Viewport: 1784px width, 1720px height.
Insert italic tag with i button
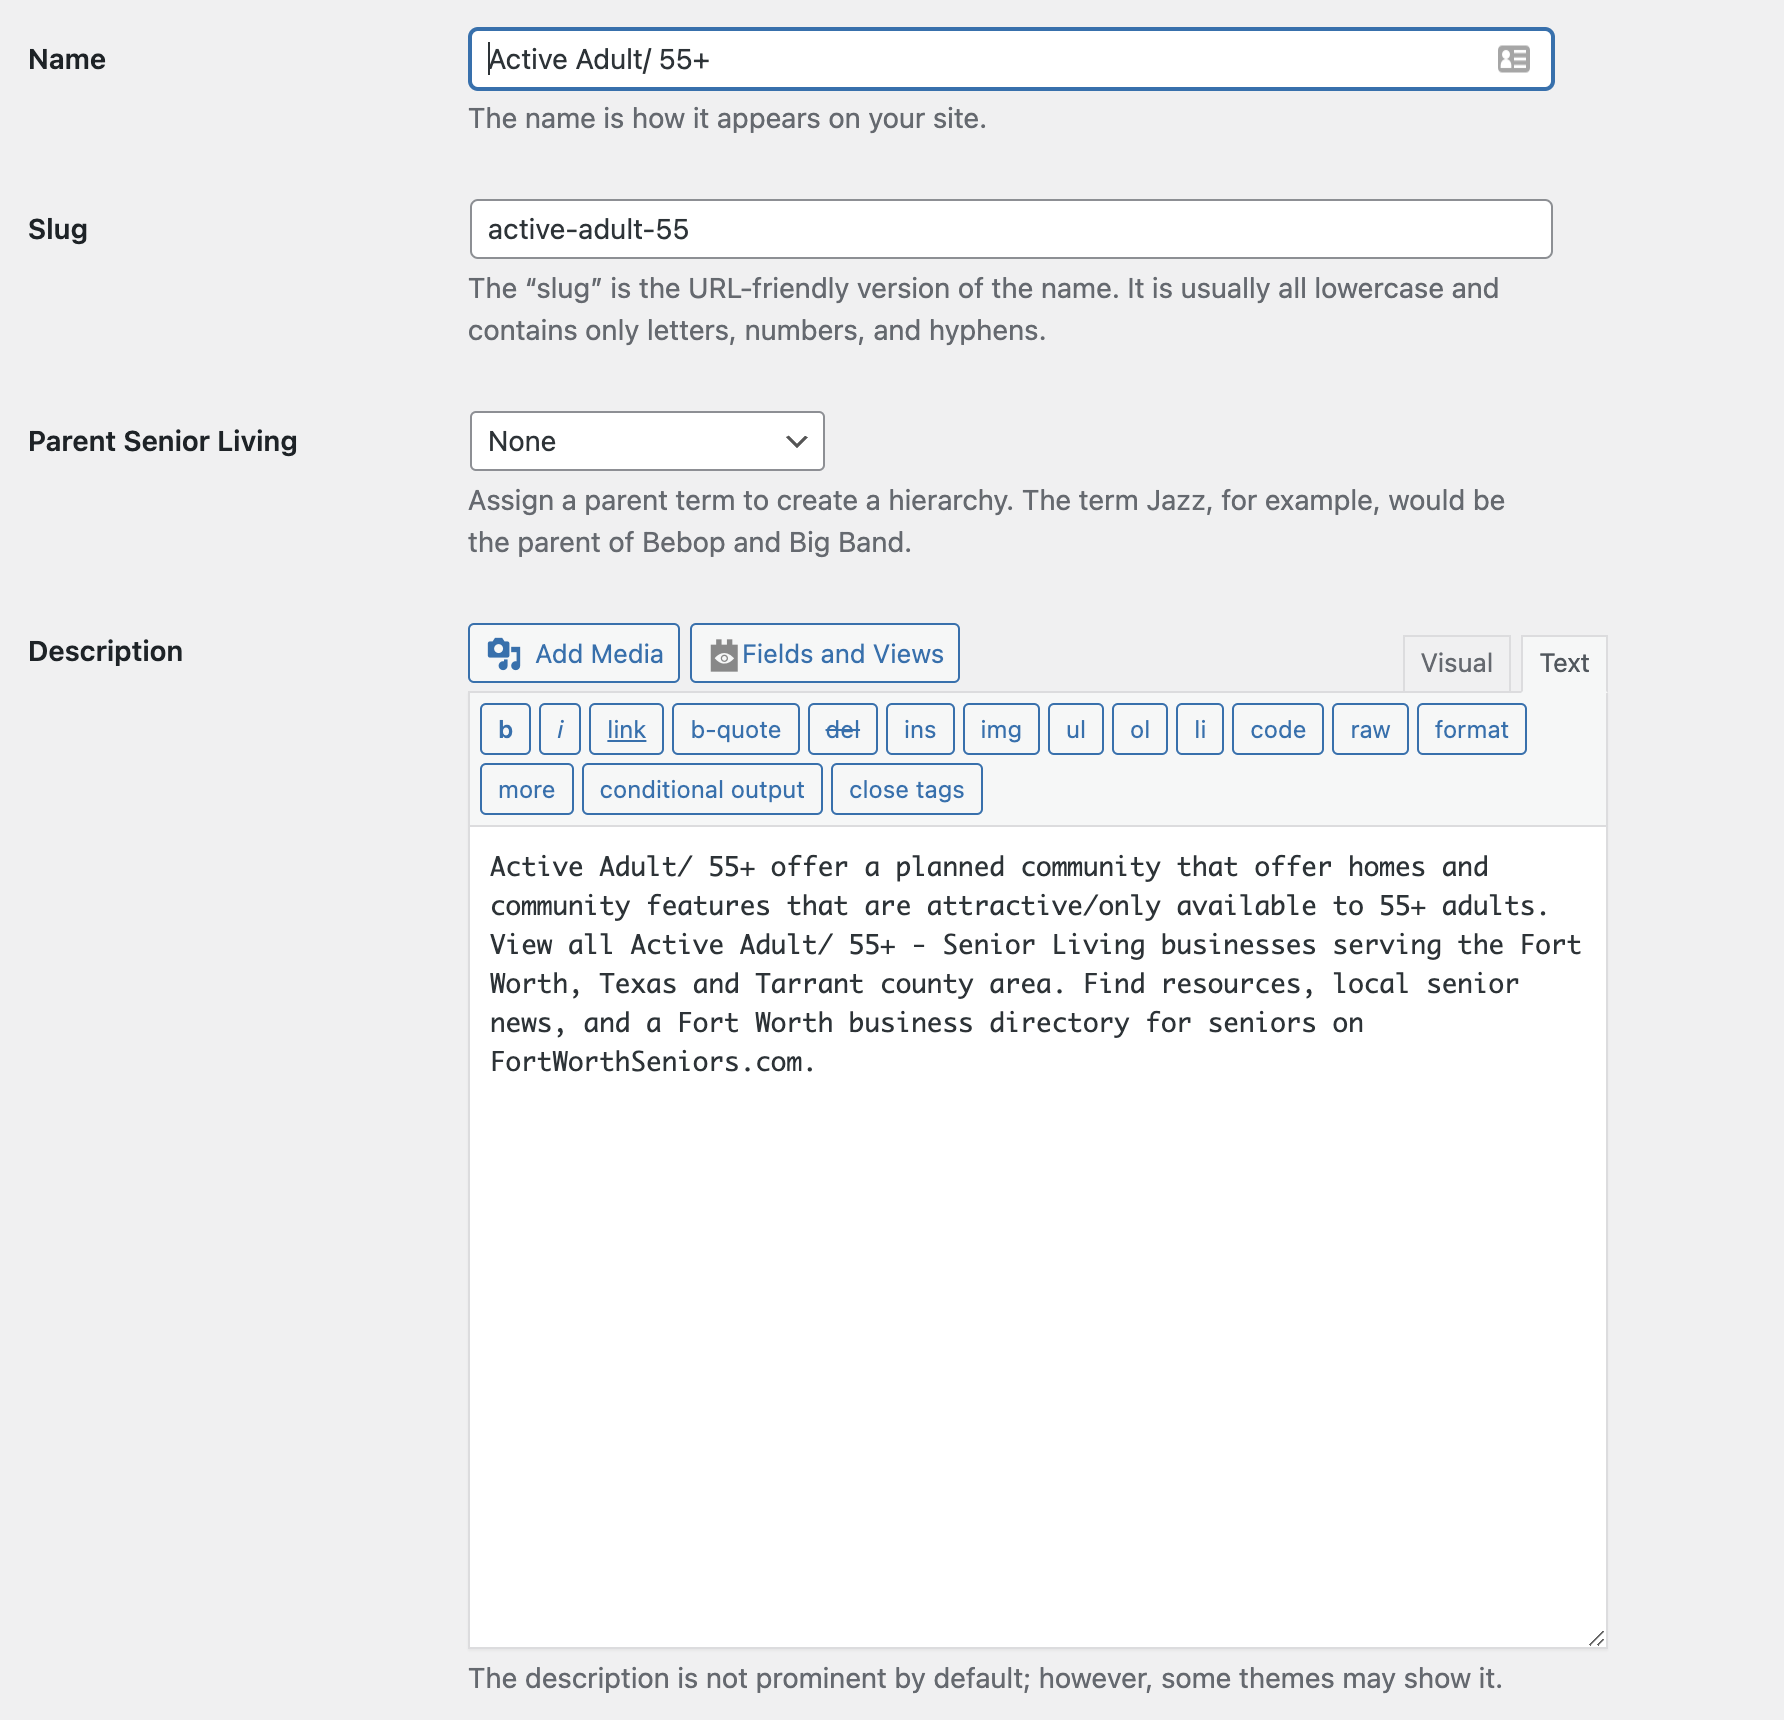click(560, 729)
